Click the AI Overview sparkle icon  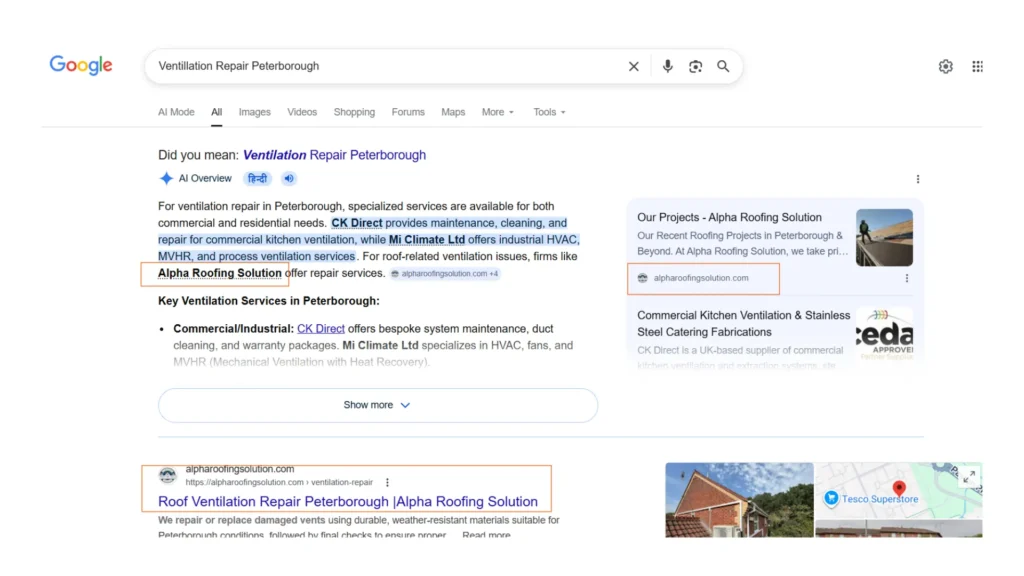click(166, 178)
